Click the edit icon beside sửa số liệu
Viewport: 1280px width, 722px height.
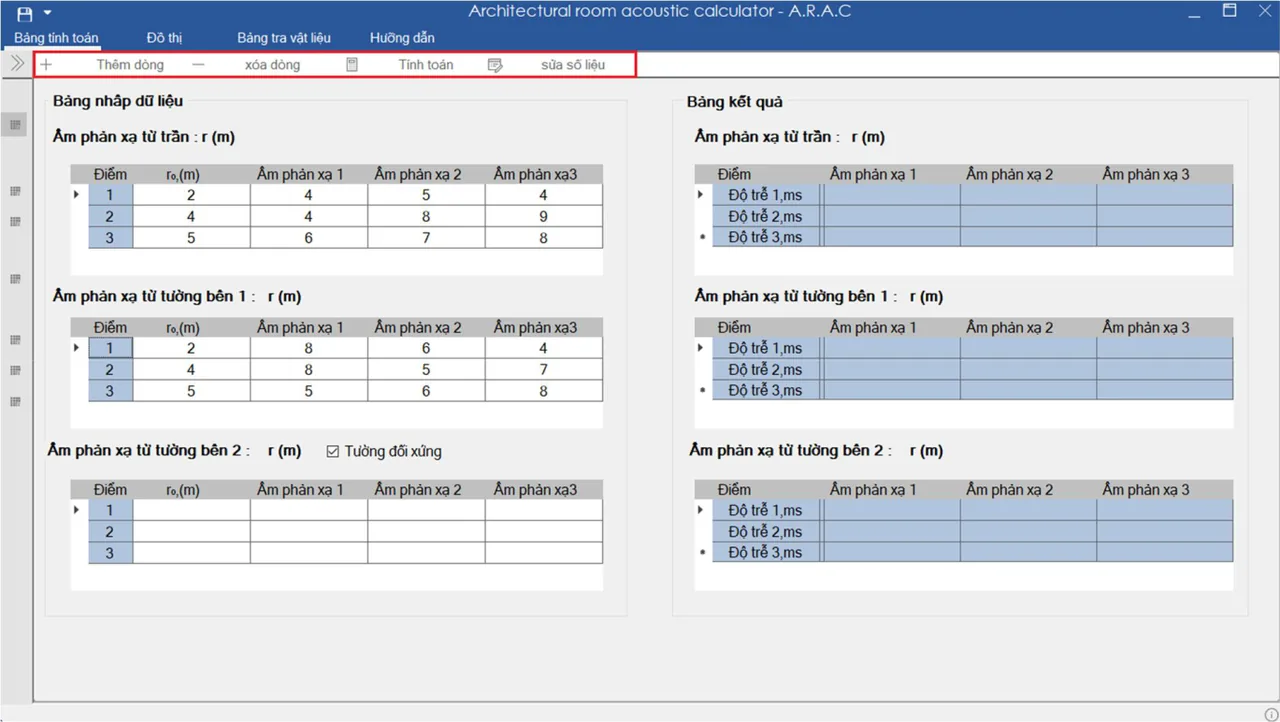pos(495,64)
